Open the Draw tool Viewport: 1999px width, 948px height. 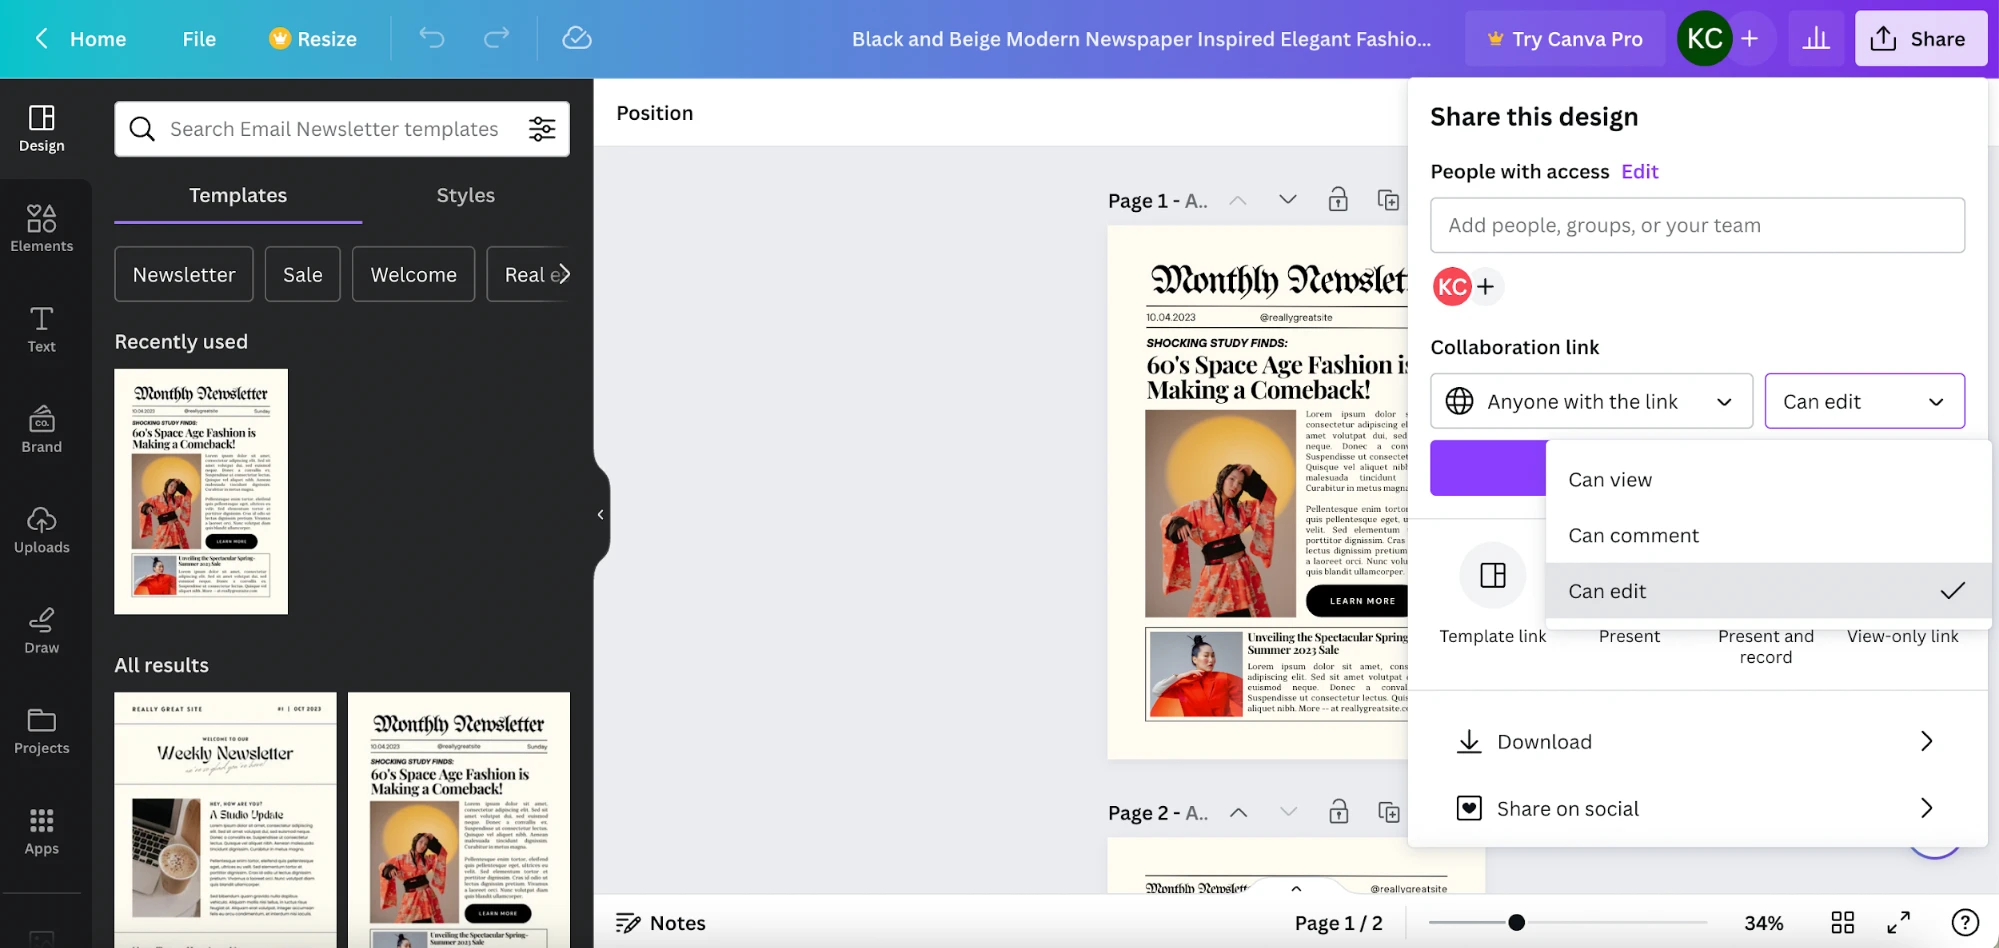point(41,630)
